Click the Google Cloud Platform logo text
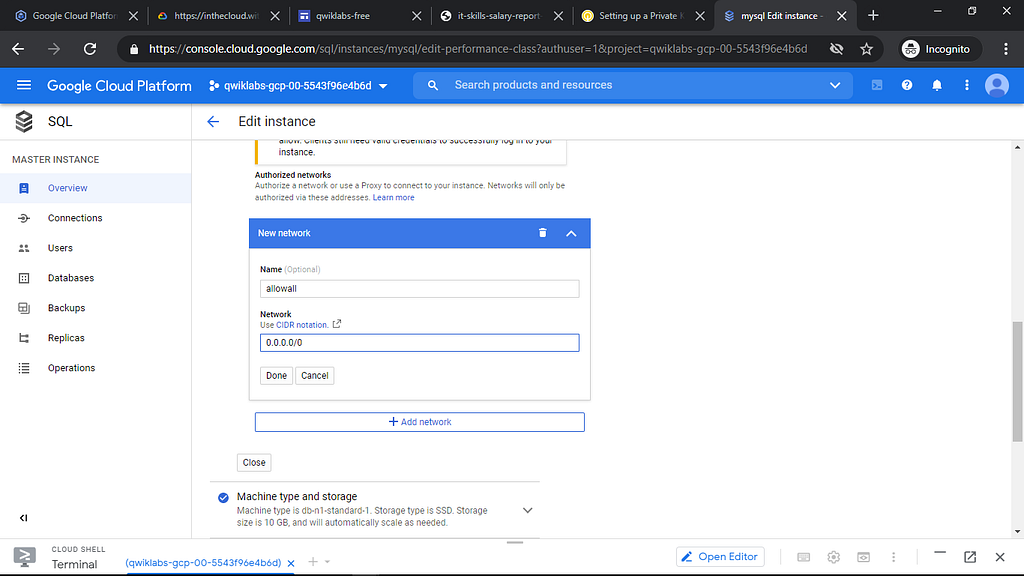1024x576 pixels. click(119, 86)
